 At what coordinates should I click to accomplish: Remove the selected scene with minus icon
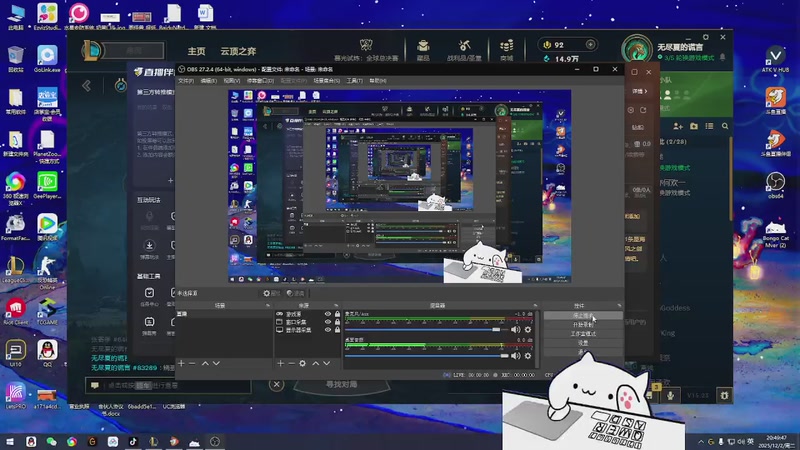[192, 363]
